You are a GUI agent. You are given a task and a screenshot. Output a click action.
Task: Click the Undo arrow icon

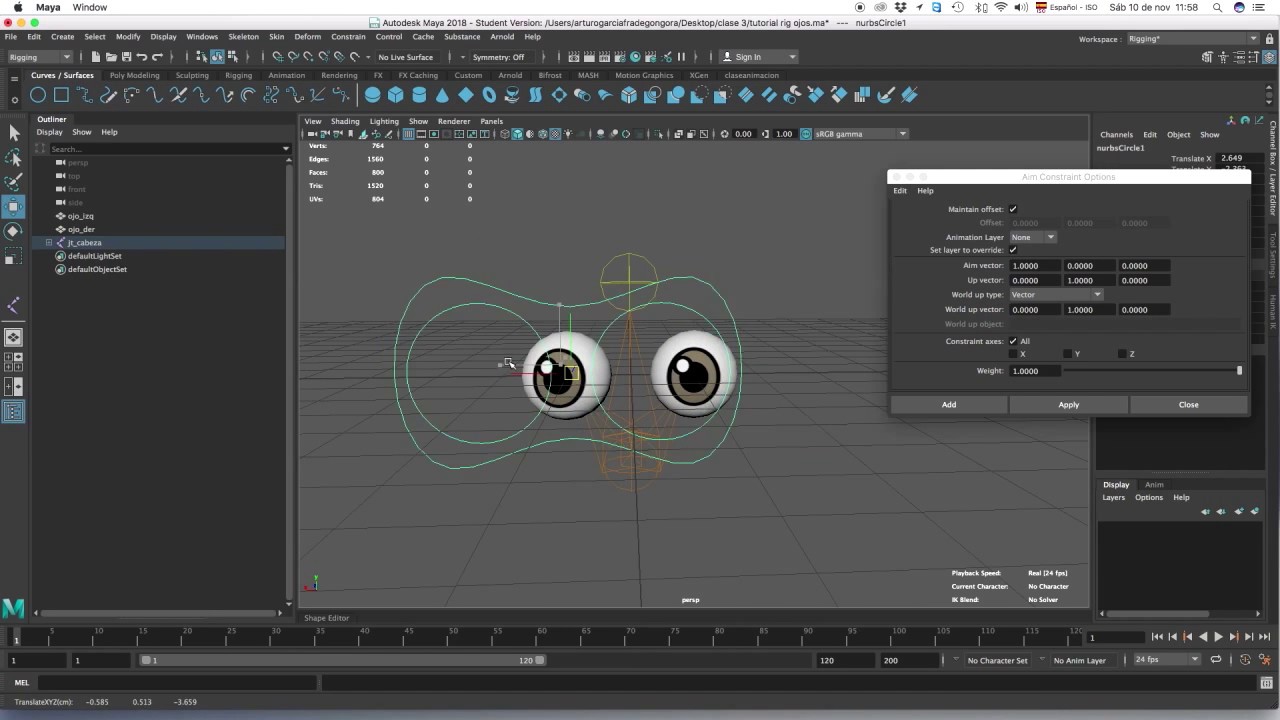point(141,57)
